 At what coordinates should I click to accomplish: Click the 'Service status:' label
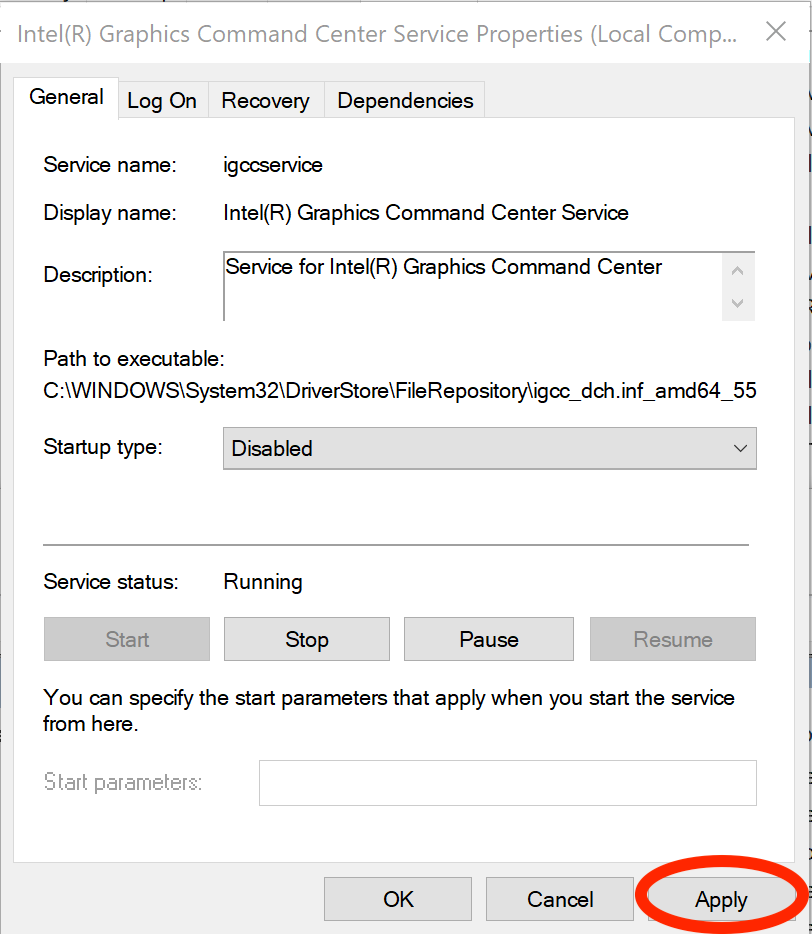point(111,581)
